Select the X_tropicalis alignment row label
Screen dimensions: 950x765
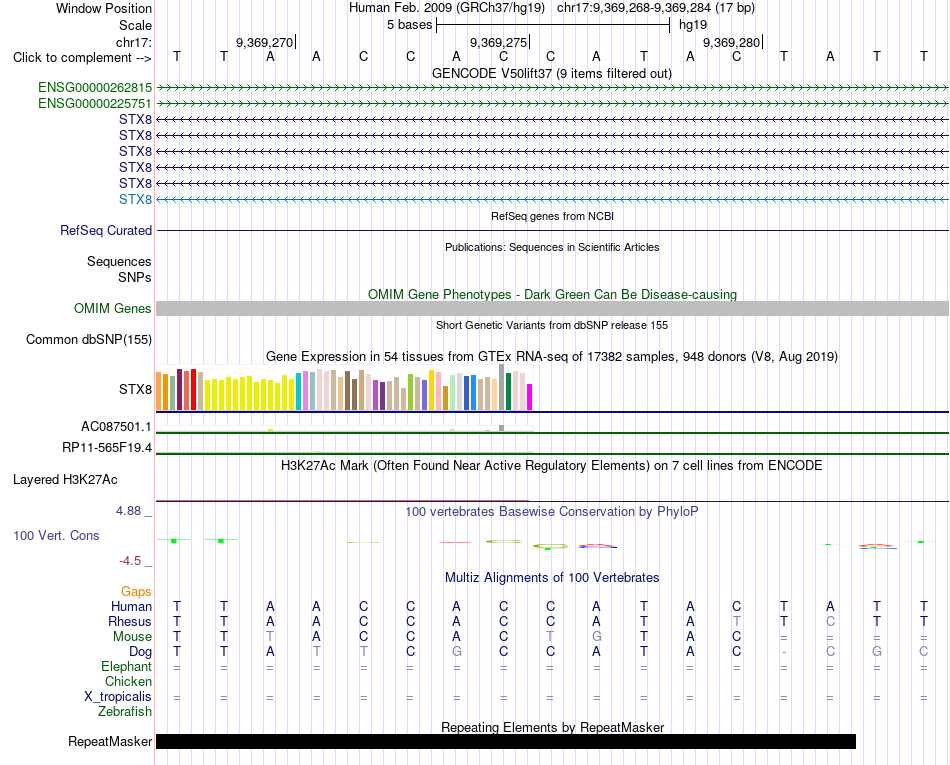click(x=118, y=697)
